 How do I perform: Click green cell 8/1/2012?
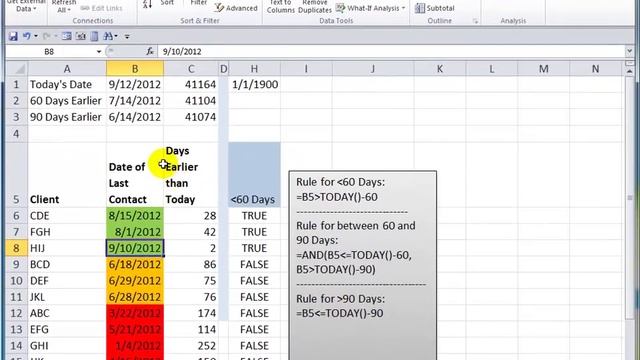click(135, 232)
